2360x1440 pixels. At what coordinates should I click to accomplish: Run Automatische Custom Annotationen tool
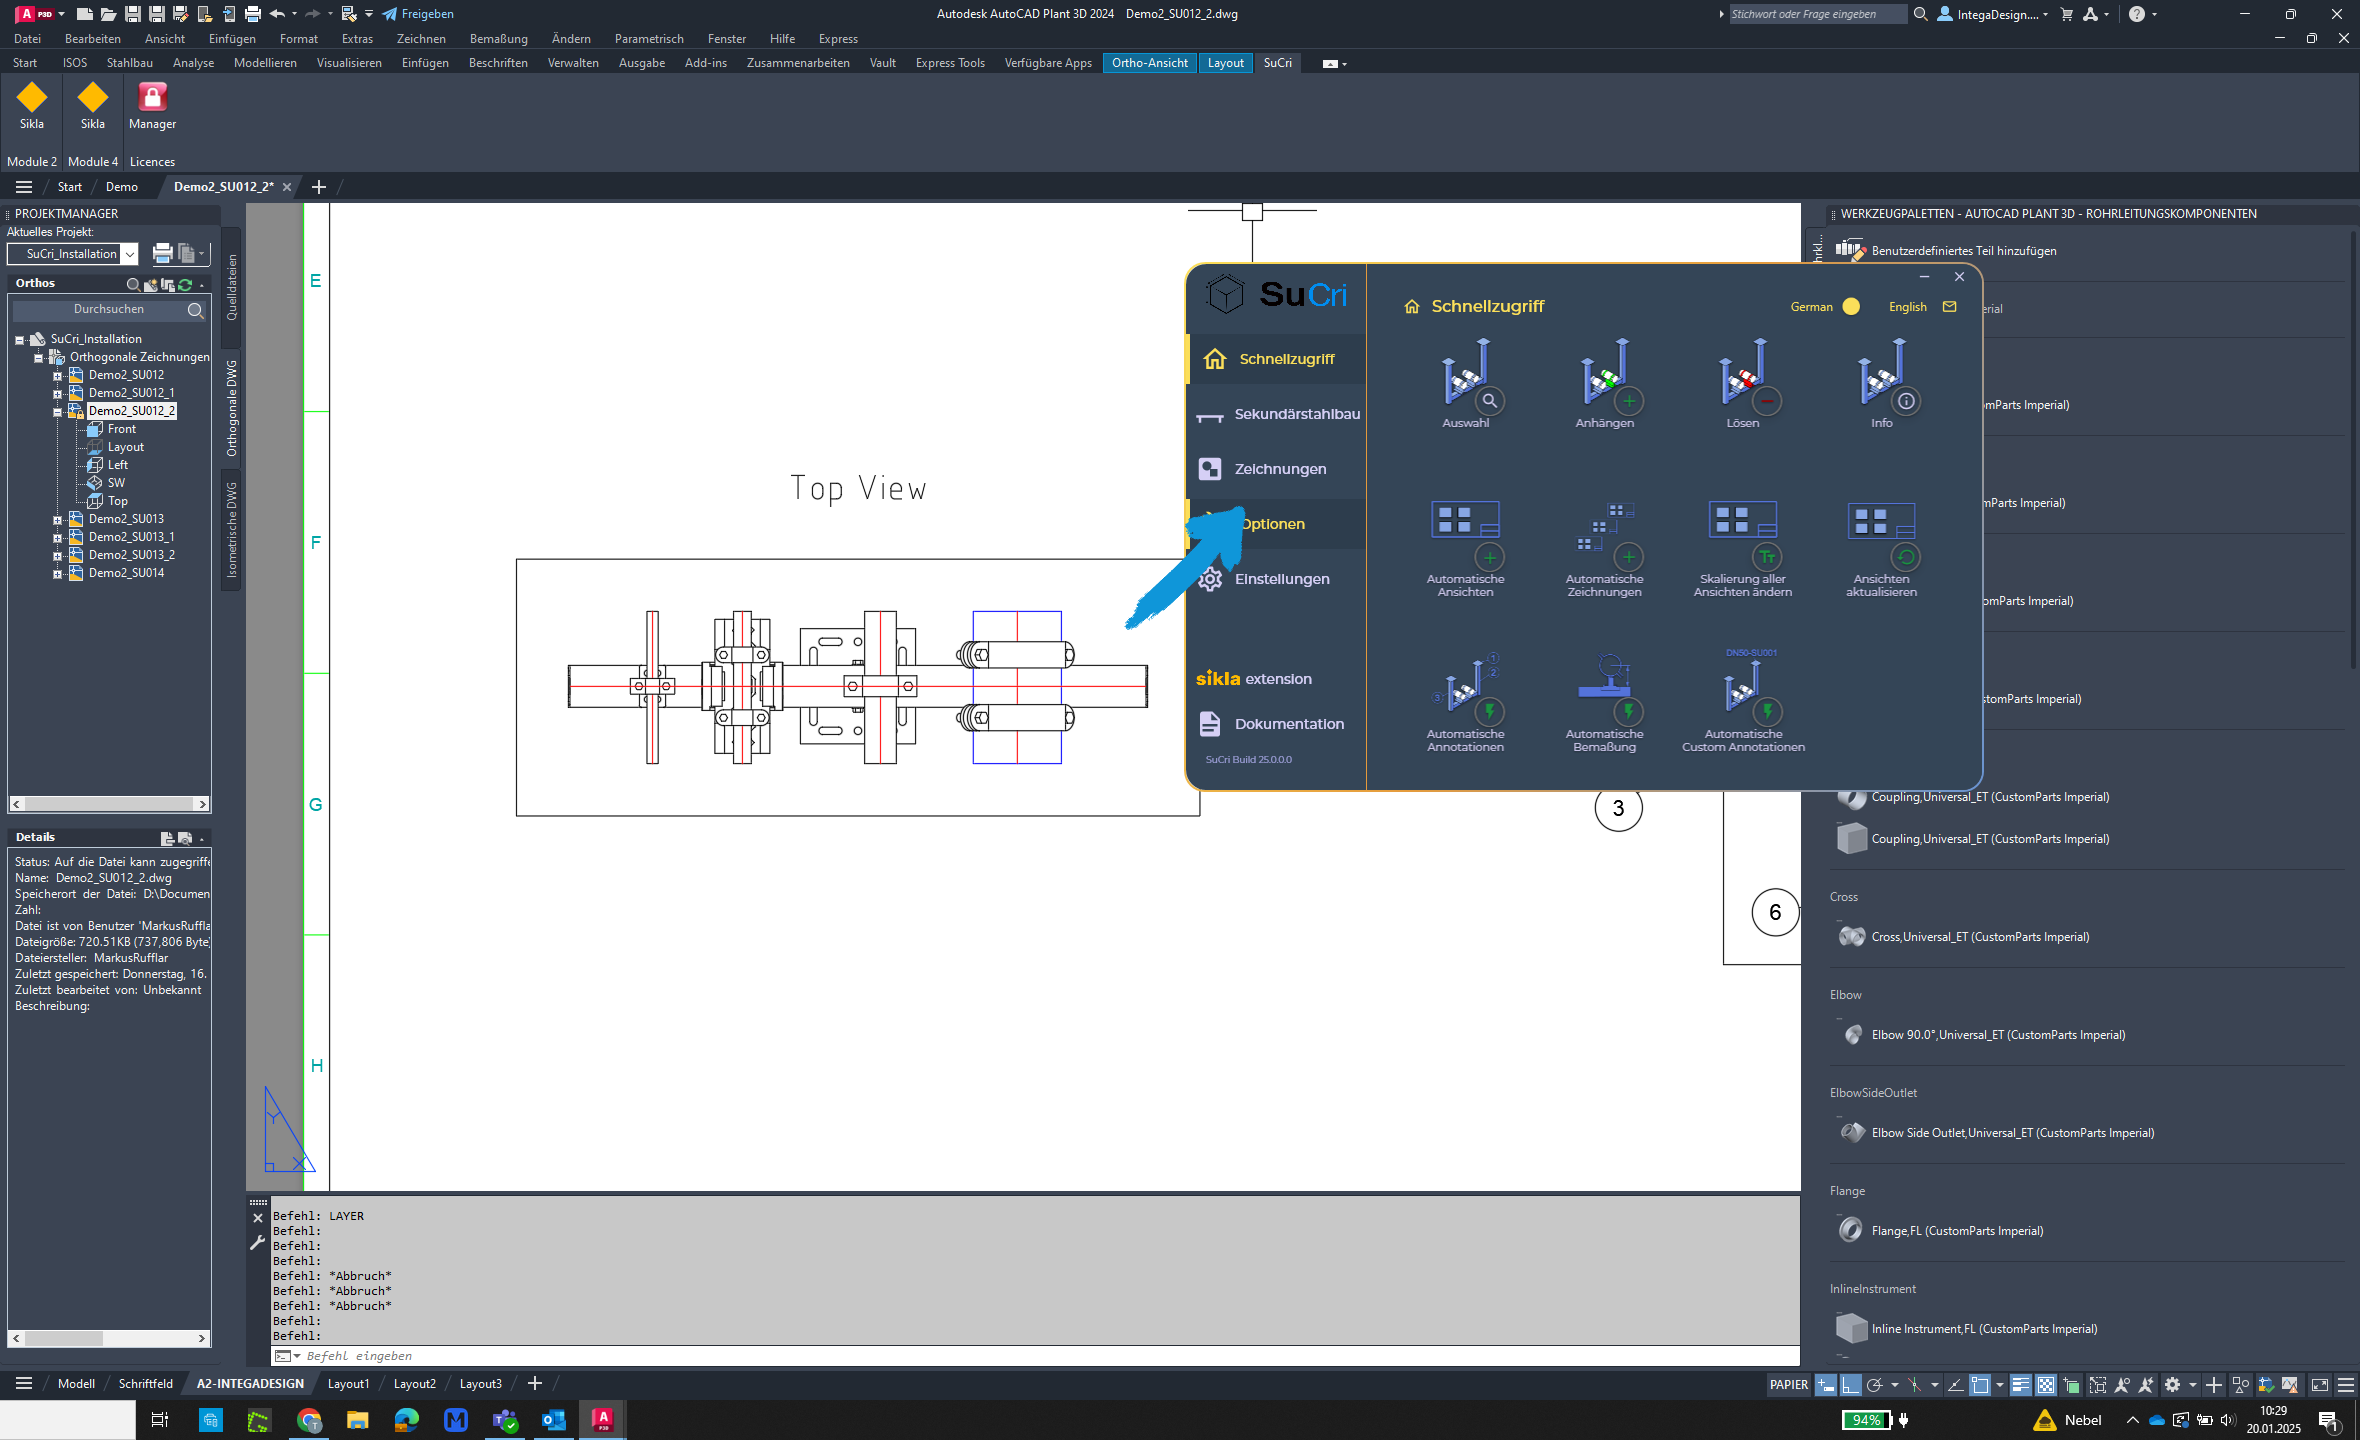tap(1743, 702)
